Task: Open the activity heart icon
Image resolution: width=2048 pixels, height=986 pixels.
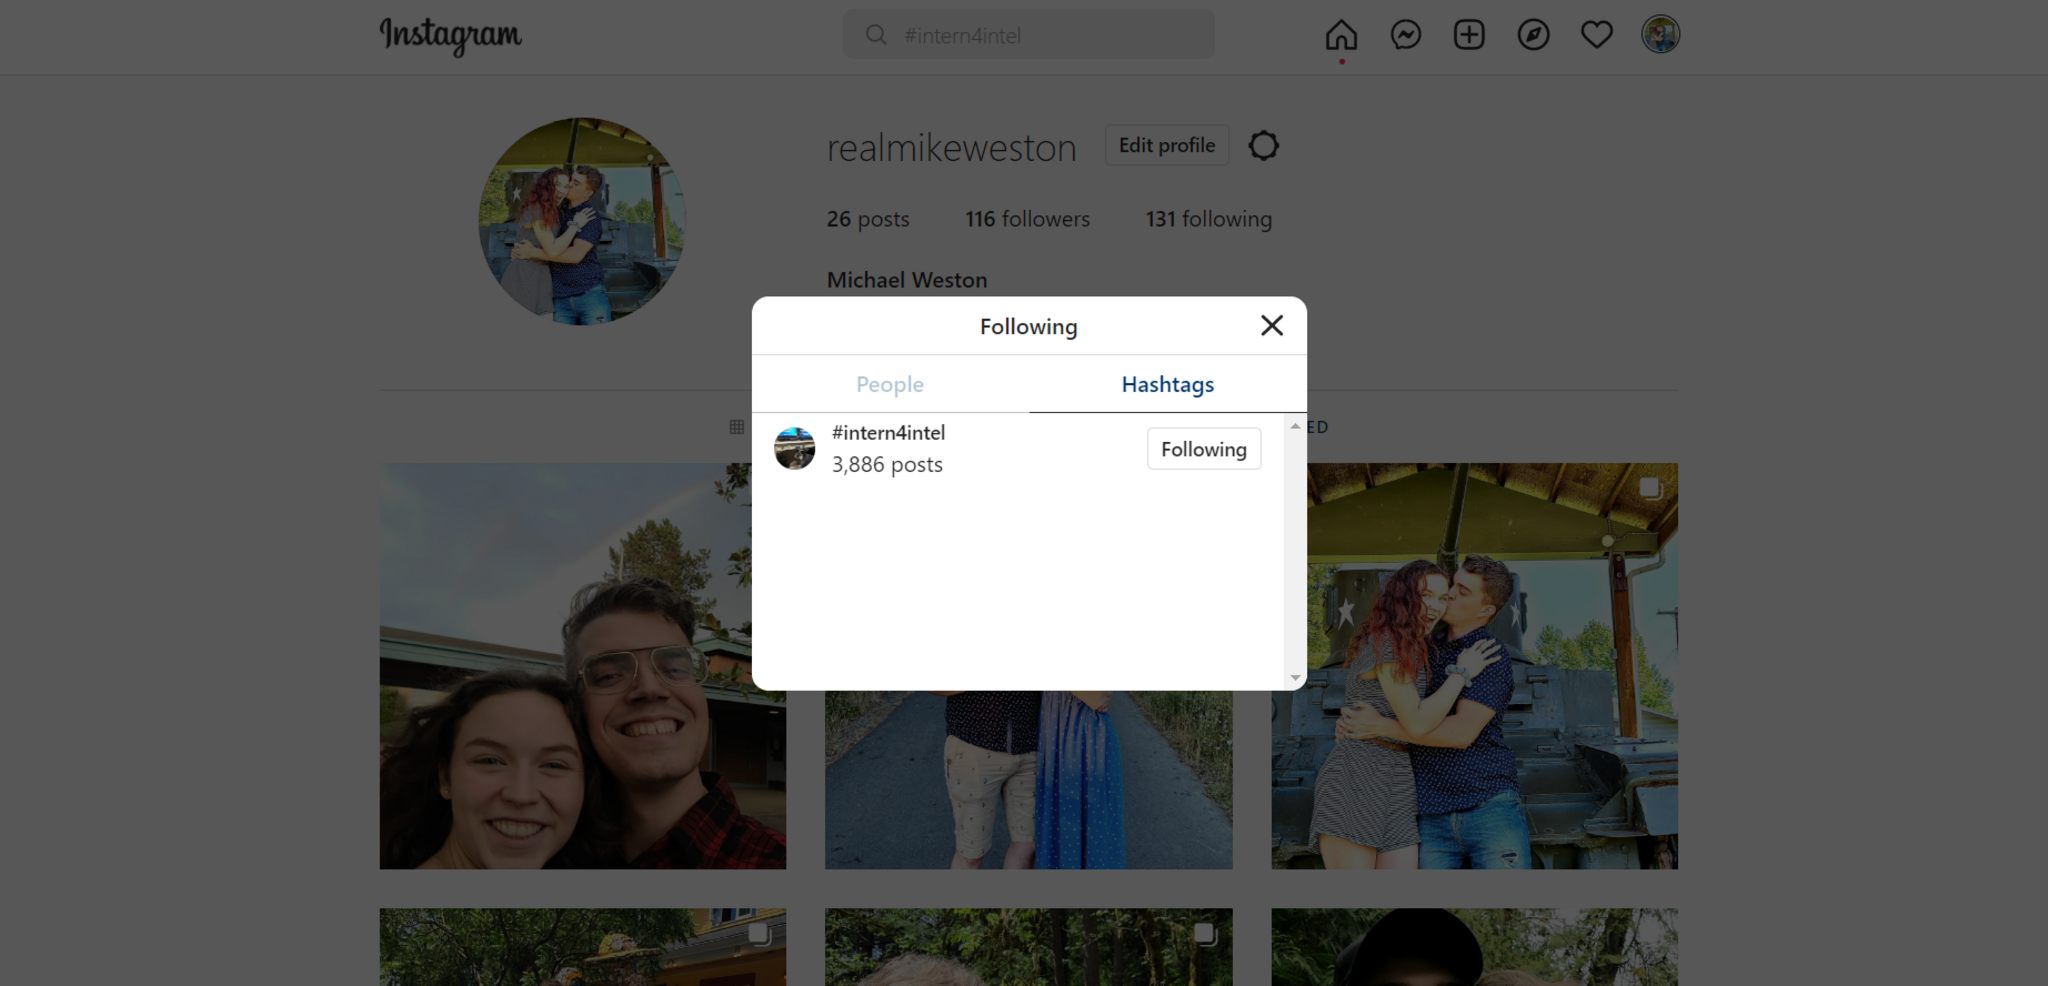Action: 1596,35
